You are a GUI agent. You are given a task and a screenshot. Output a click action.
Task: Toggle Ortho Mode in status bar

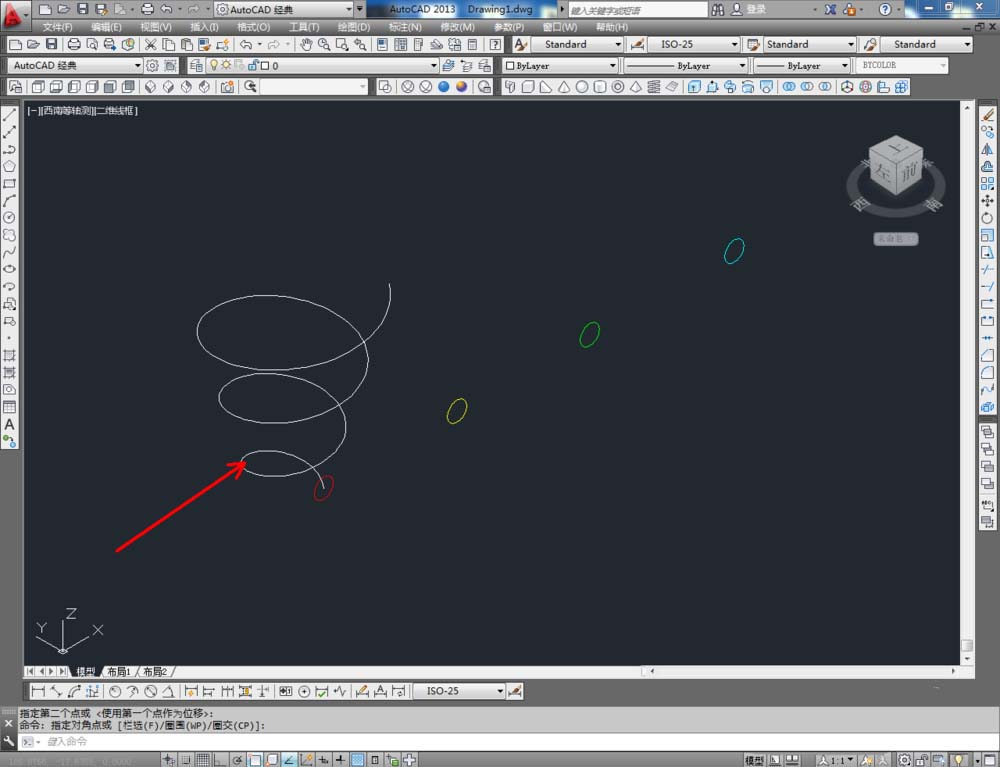220,760
